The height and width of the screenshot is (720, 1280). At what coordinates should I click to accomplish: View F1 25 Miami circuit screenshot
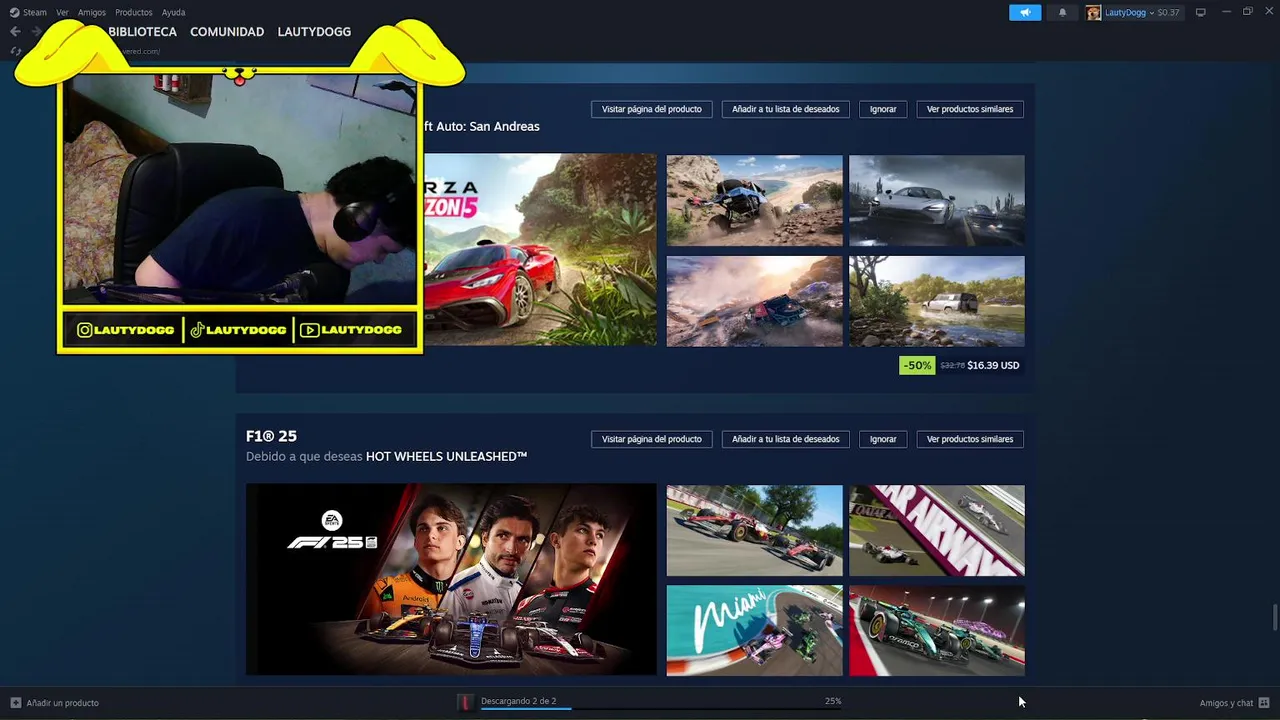click(755, 631)
